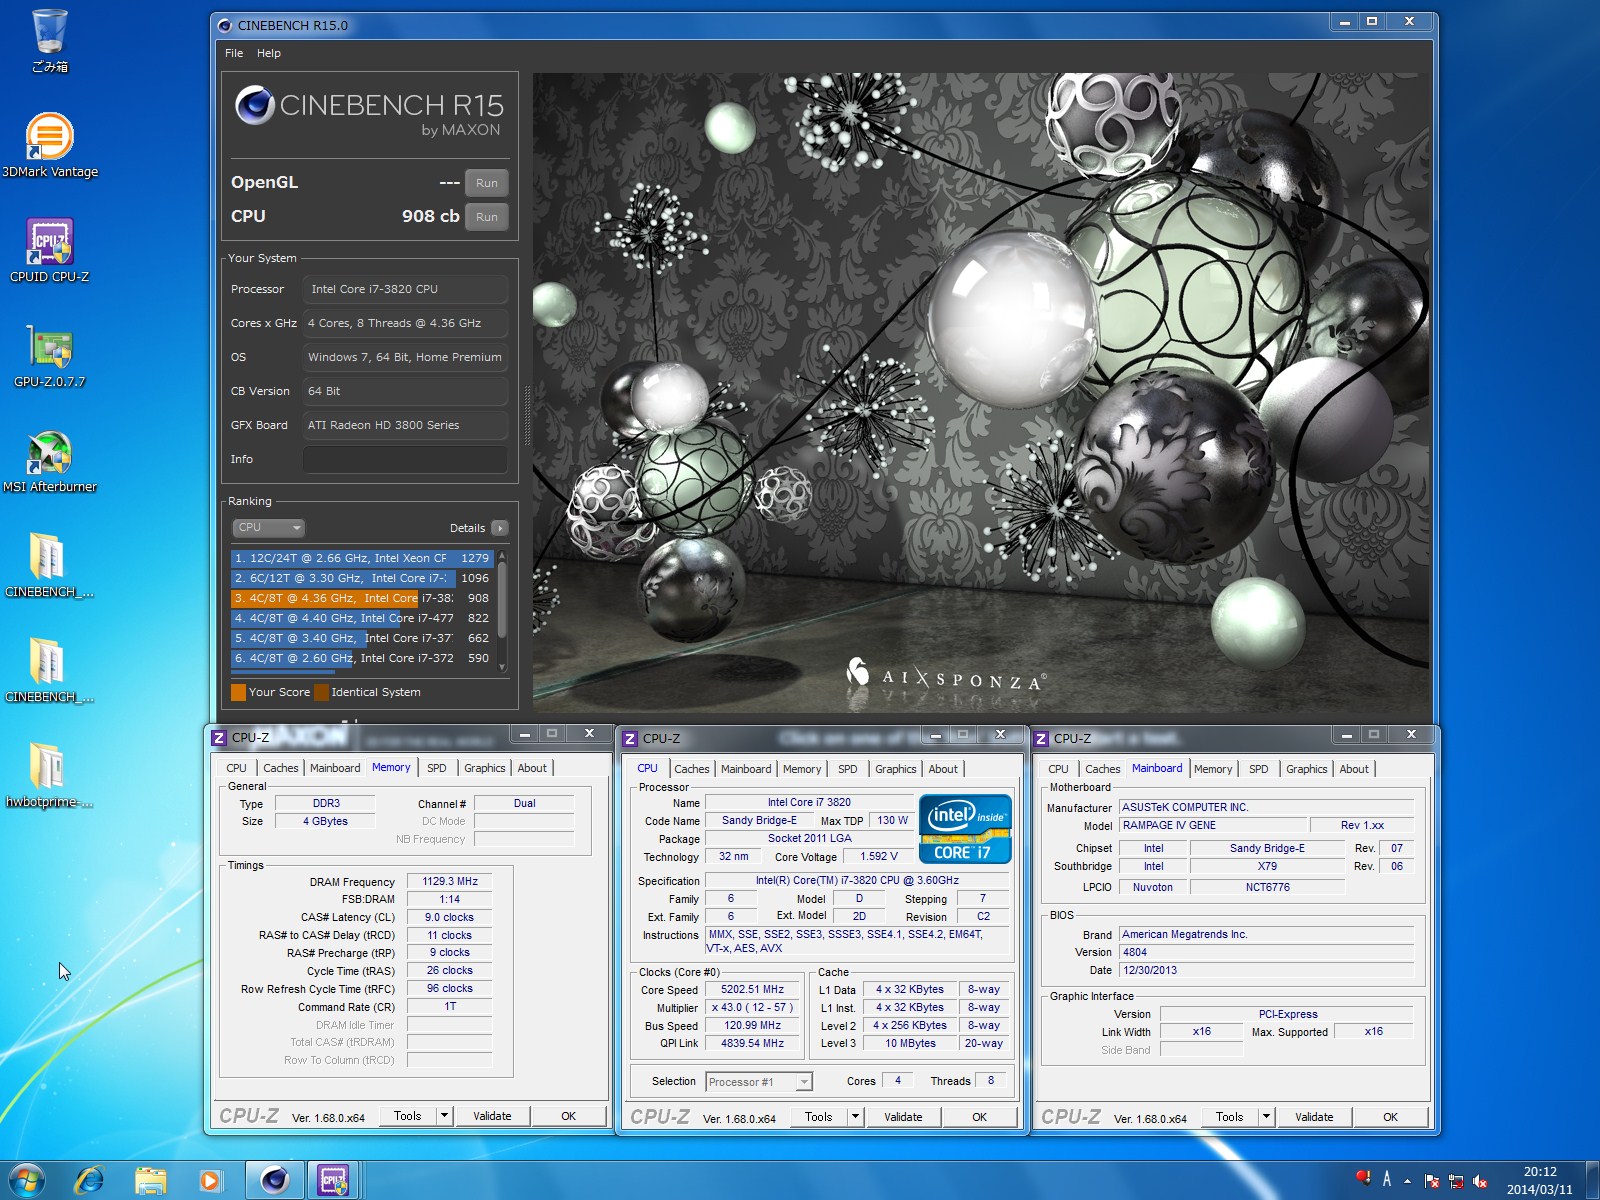Switch to CPU tab in memory CPU-Z window
This screenshot has height=1200, width=1600.
236,768
